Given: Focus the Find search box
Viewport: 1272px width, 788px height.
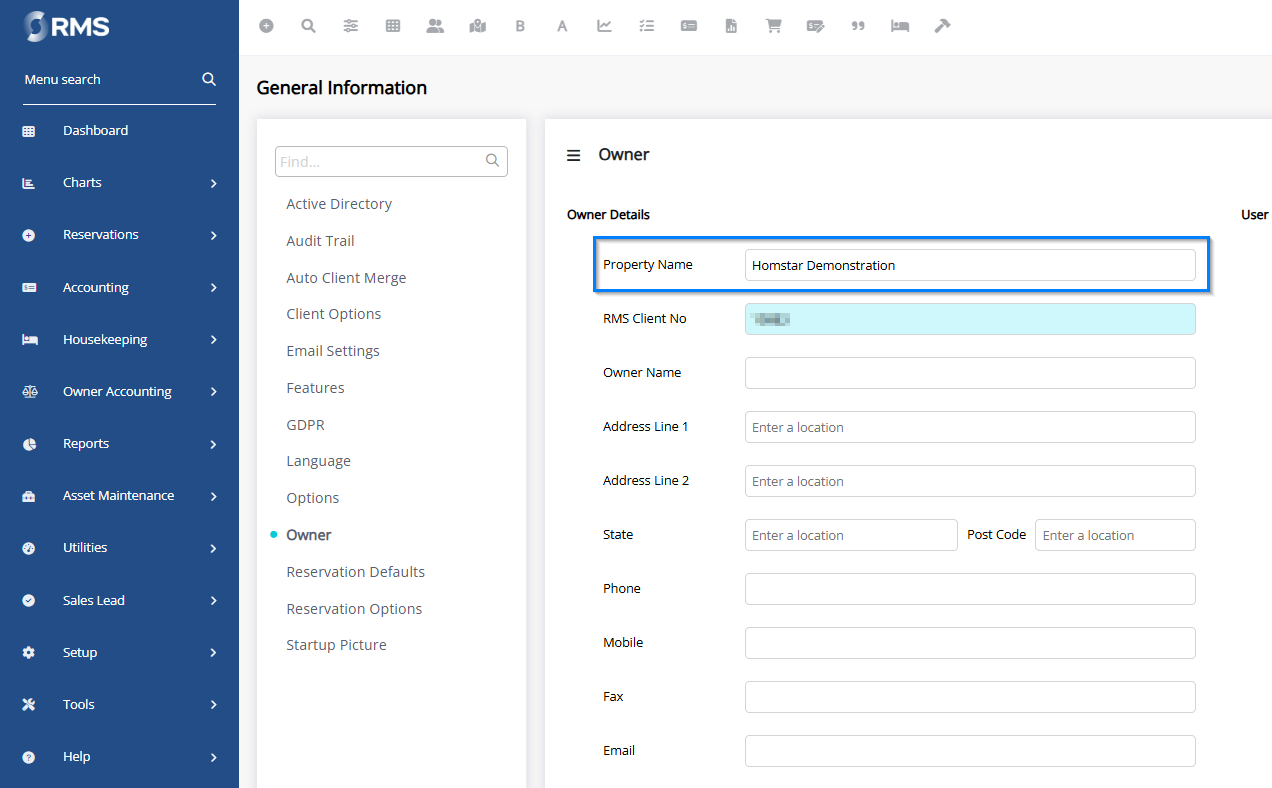Looking at the screenshot, I should (380, 162).
